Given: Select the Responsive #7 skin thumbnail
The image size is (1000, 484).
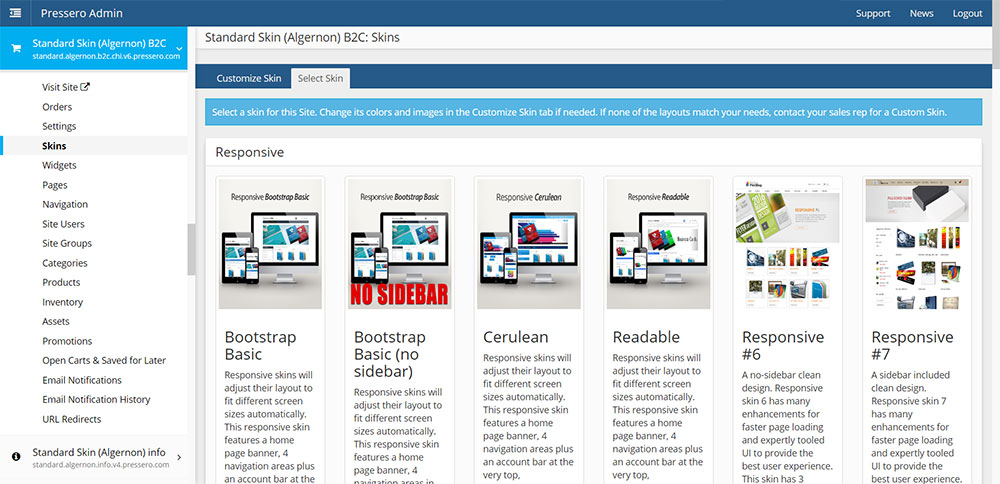Looking at the screenshot, I should tap(917, 244).
